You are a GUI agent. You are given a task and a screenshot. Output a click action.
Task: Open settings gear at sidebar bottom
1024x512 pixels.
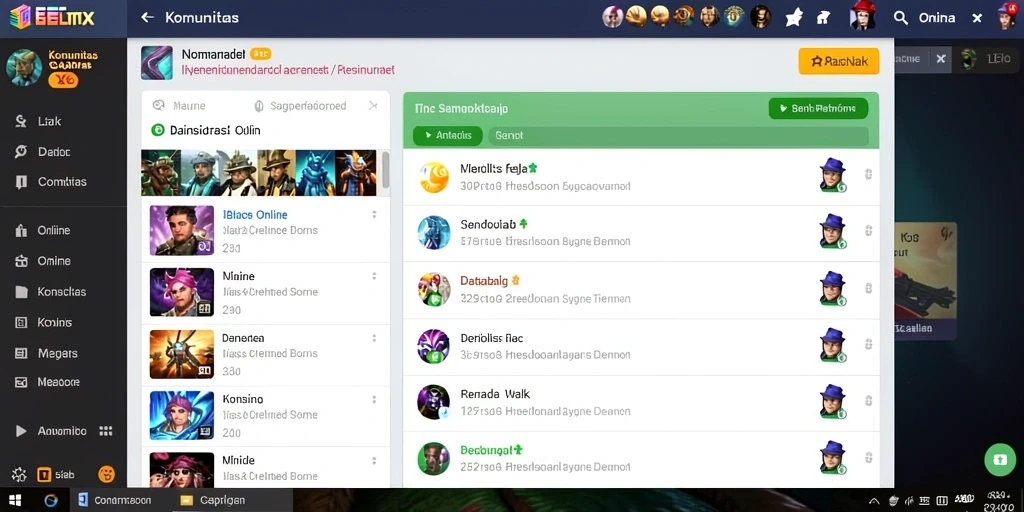tap(19, 475)
